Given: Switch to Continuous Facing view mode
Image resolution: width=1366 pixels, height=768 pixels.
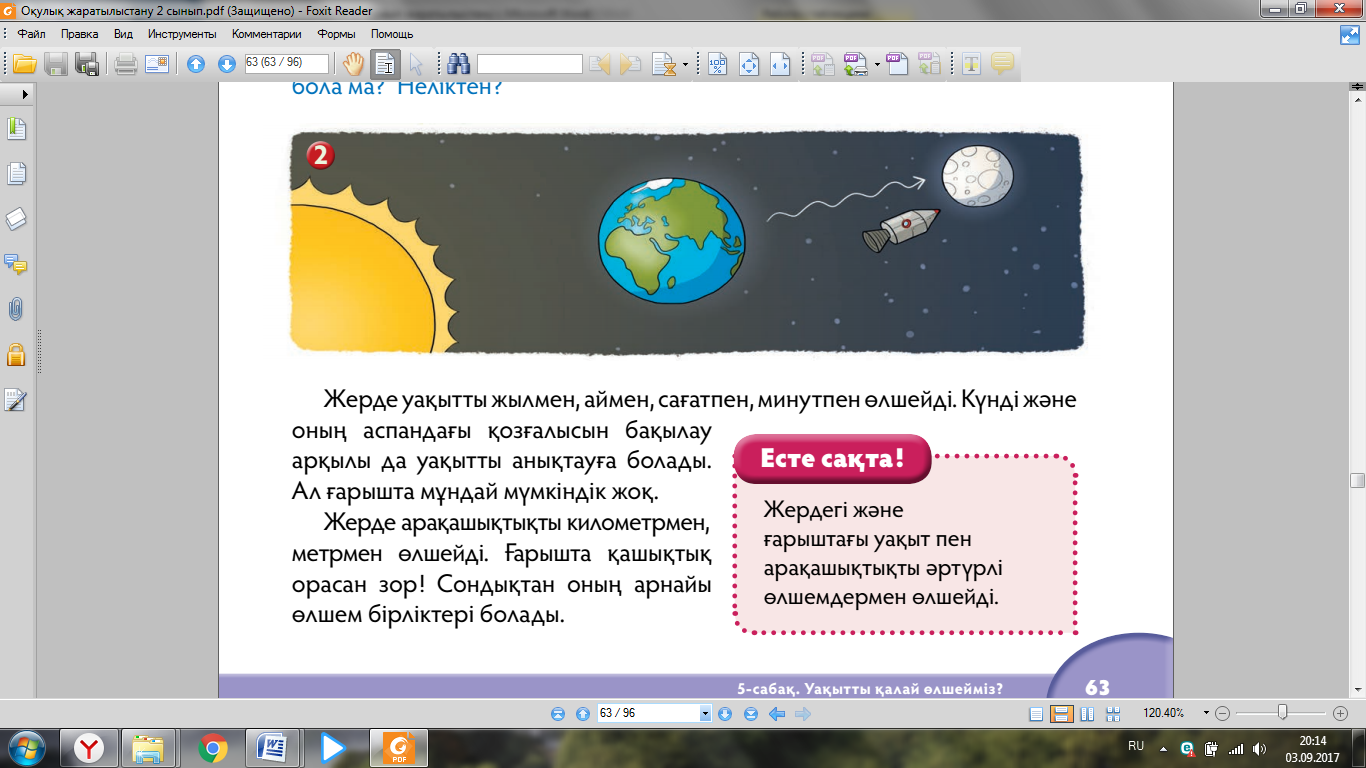Looking at the screenshot, I should tap(1112, 714).
